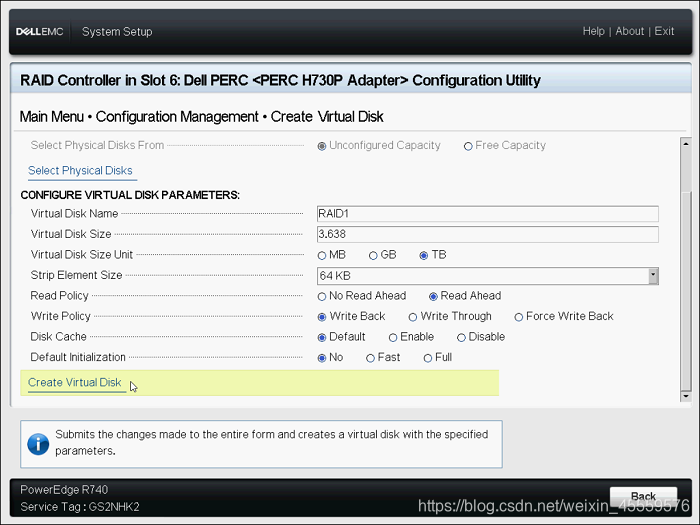The width and height of the screenshot is (700, 525).
Task: Set read policy to Read Ahead
Action: click(433, 297)
